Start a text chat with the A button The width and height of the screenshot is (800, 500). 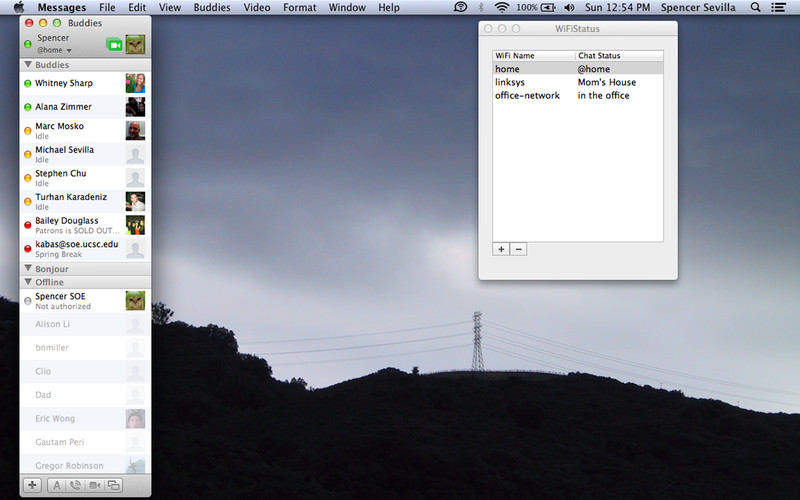click(57, 485)
